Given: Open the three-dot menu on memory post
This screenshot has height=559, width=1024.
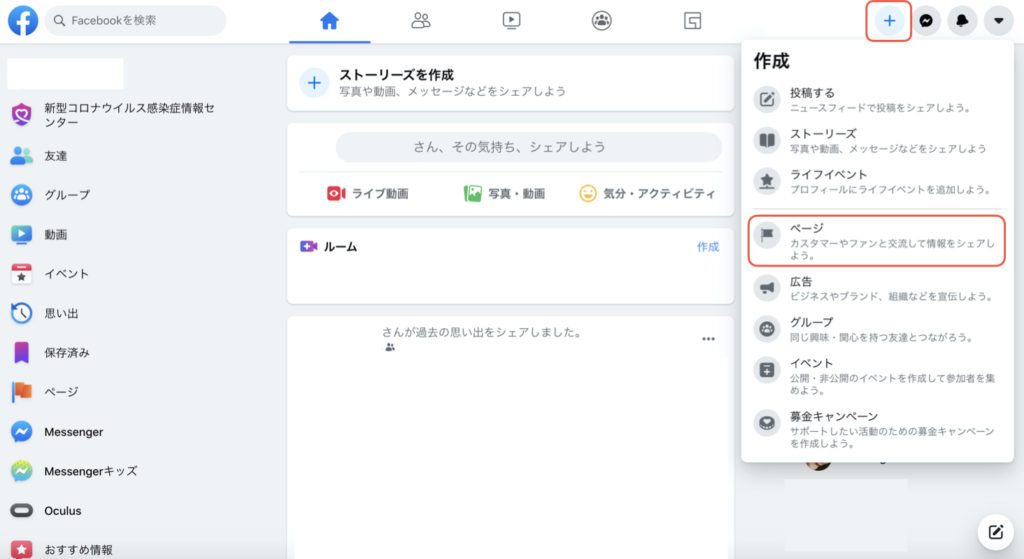Looking at the screenshot, I should [x=709, y=339].
